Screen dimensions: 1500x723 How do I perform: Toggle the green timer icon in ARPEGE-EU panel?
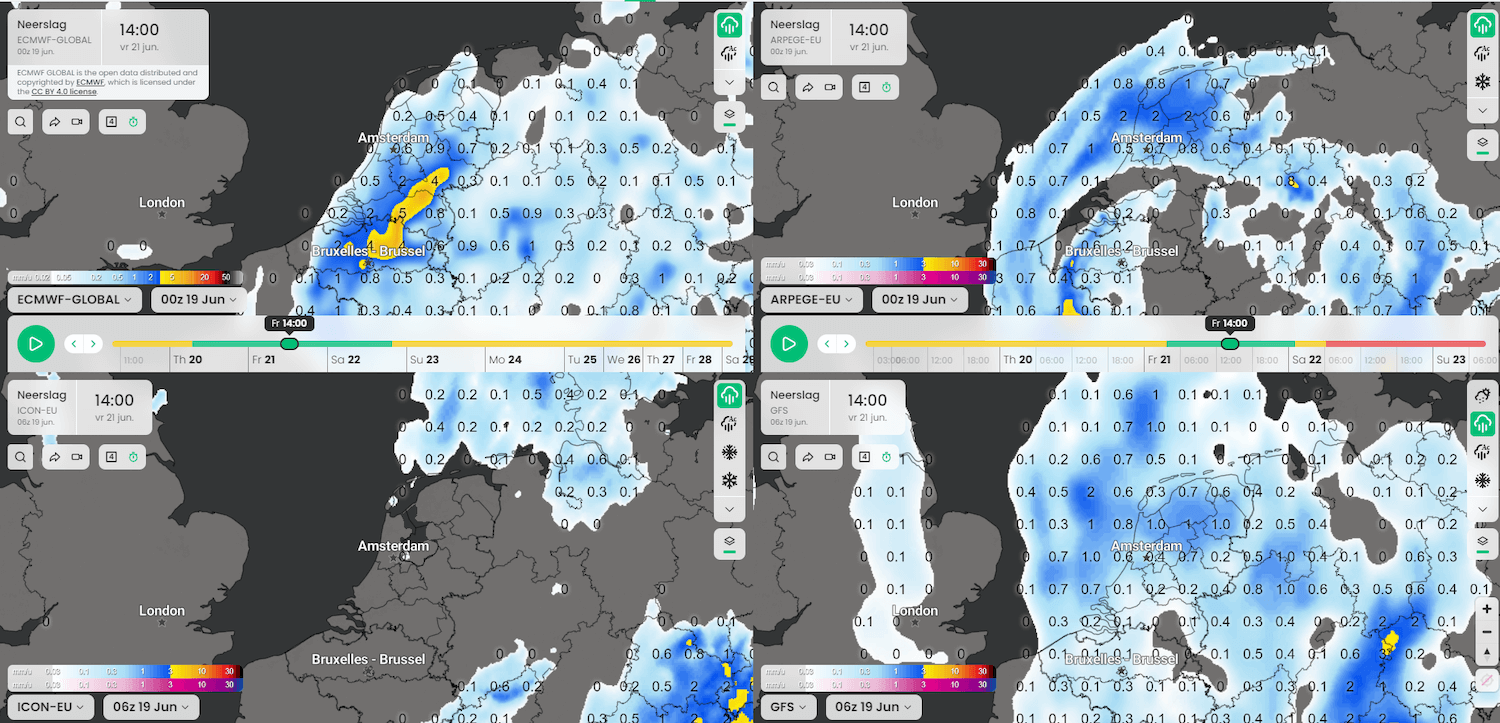click(x=885, y=87)
